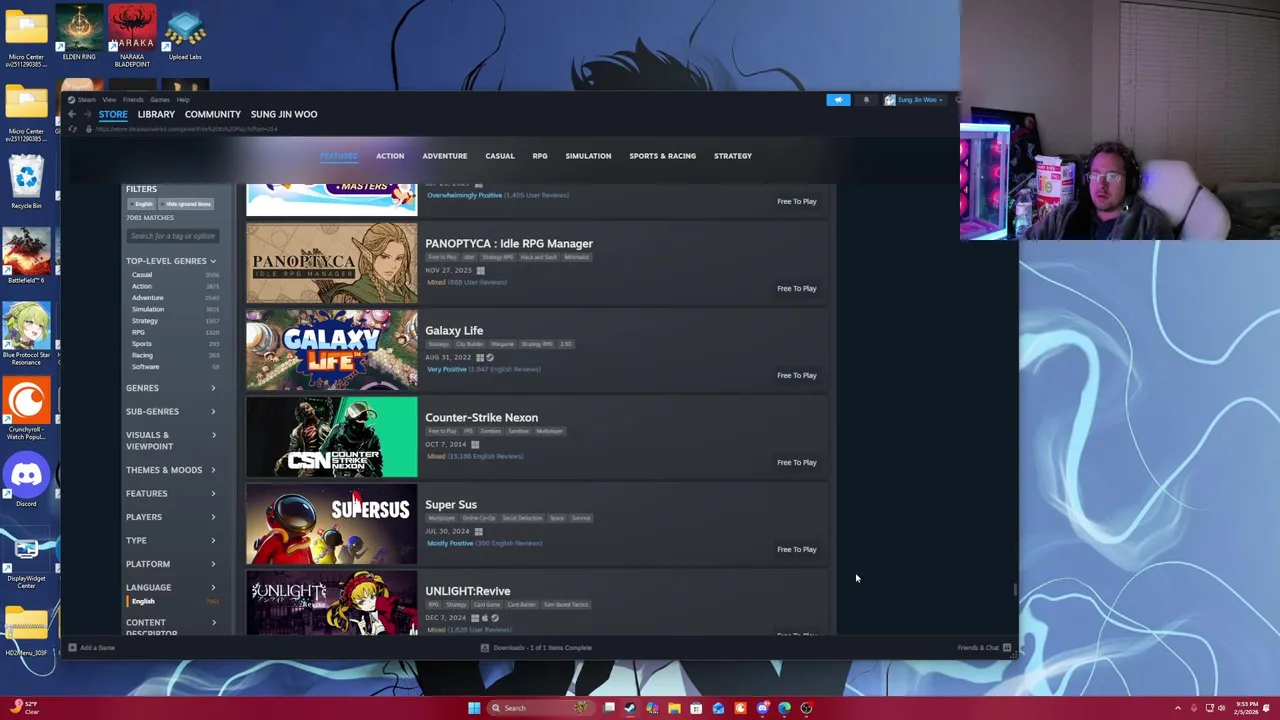
Task: Open the Friends menu
Action: (133, 100)
